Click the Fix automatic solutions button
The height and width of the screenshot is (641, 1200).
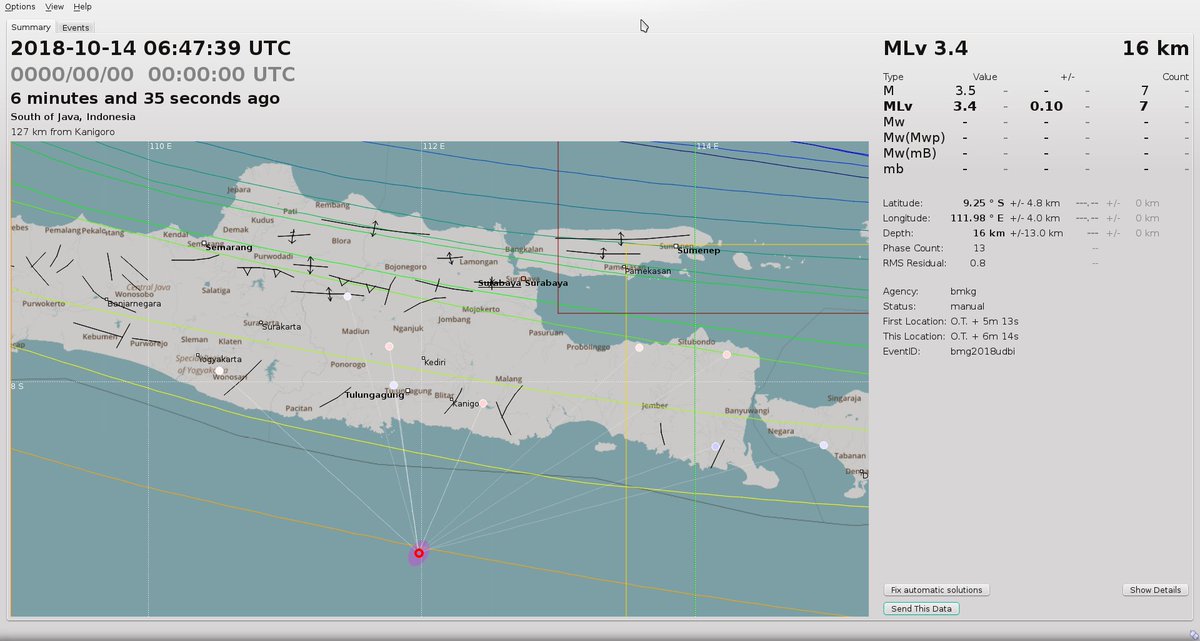pyautogui.click(x=936, y=590)
